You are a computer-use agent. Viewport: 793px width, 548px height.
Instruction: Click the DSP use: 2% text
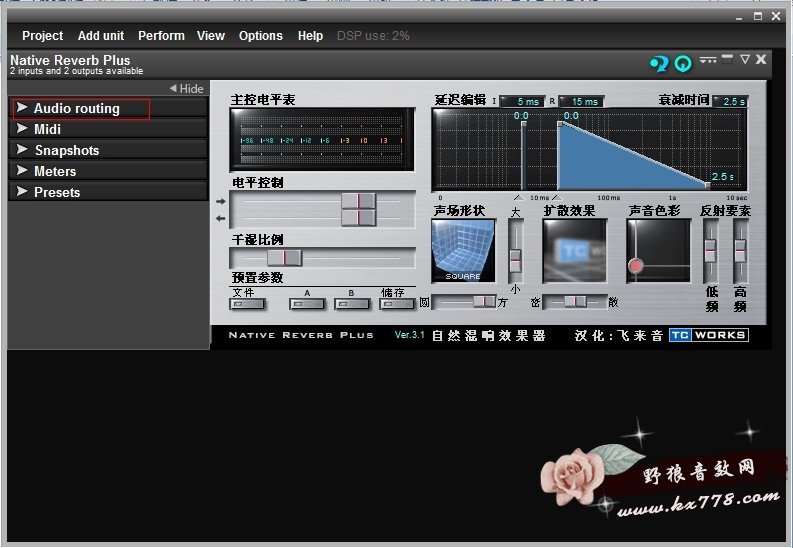coord(373,36)
